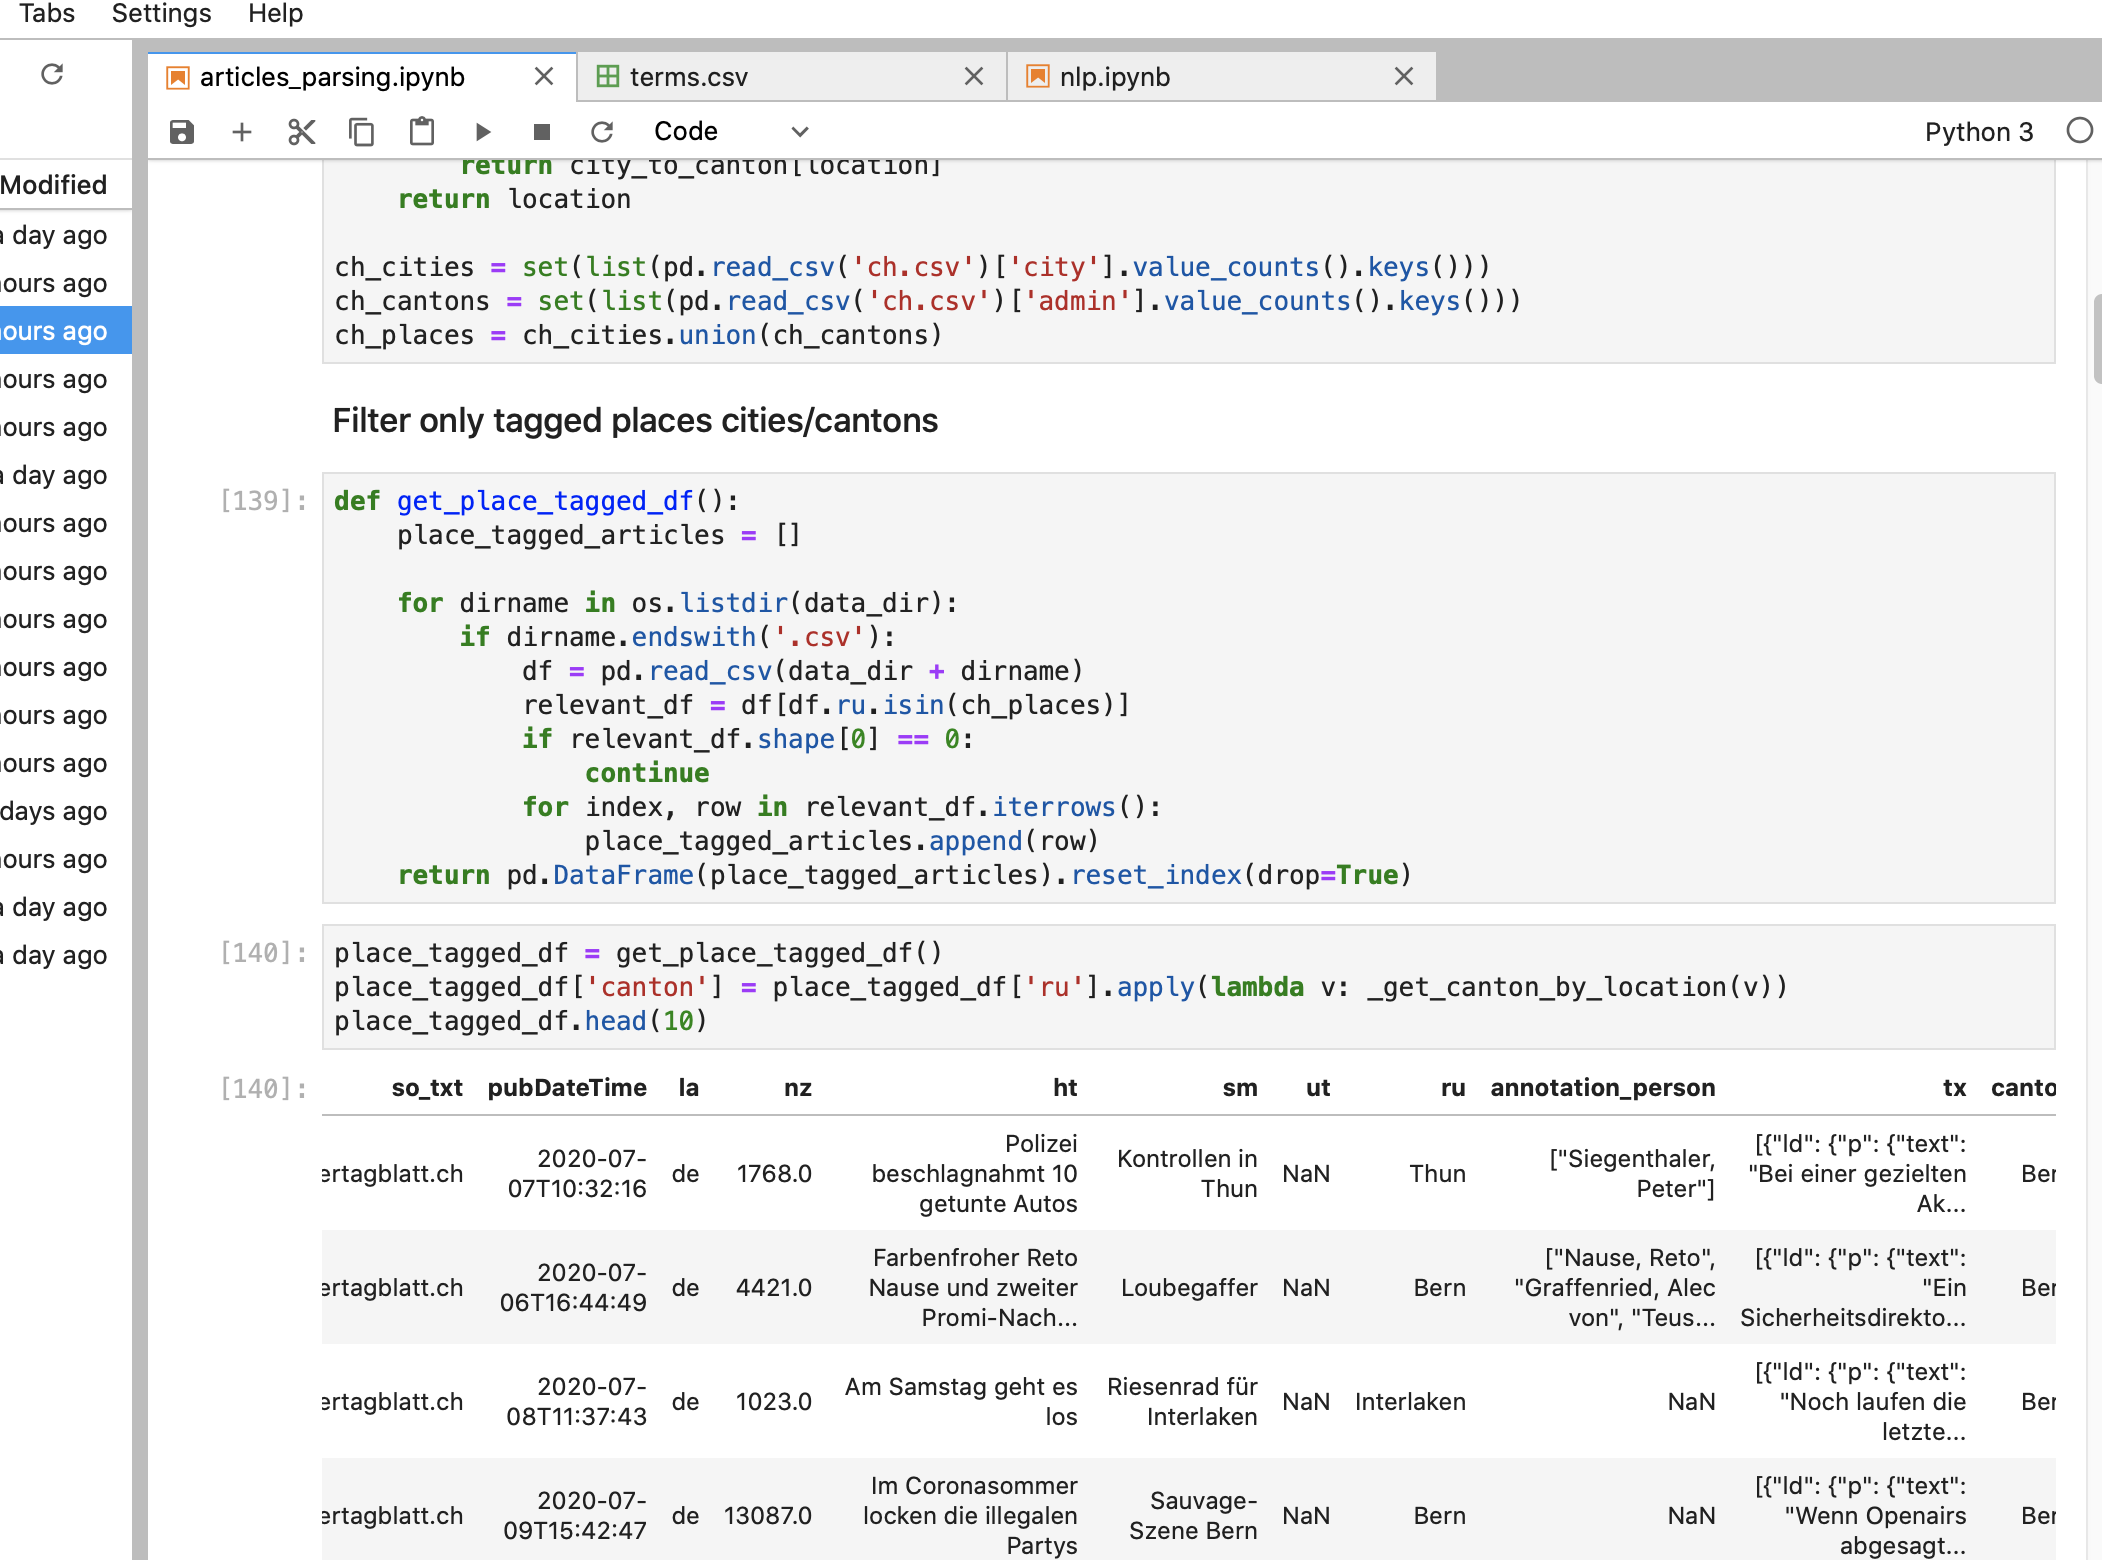Viewport: 2102px width, 1560px height.
Task: Run the selected cell
Action: pos(483,132)
